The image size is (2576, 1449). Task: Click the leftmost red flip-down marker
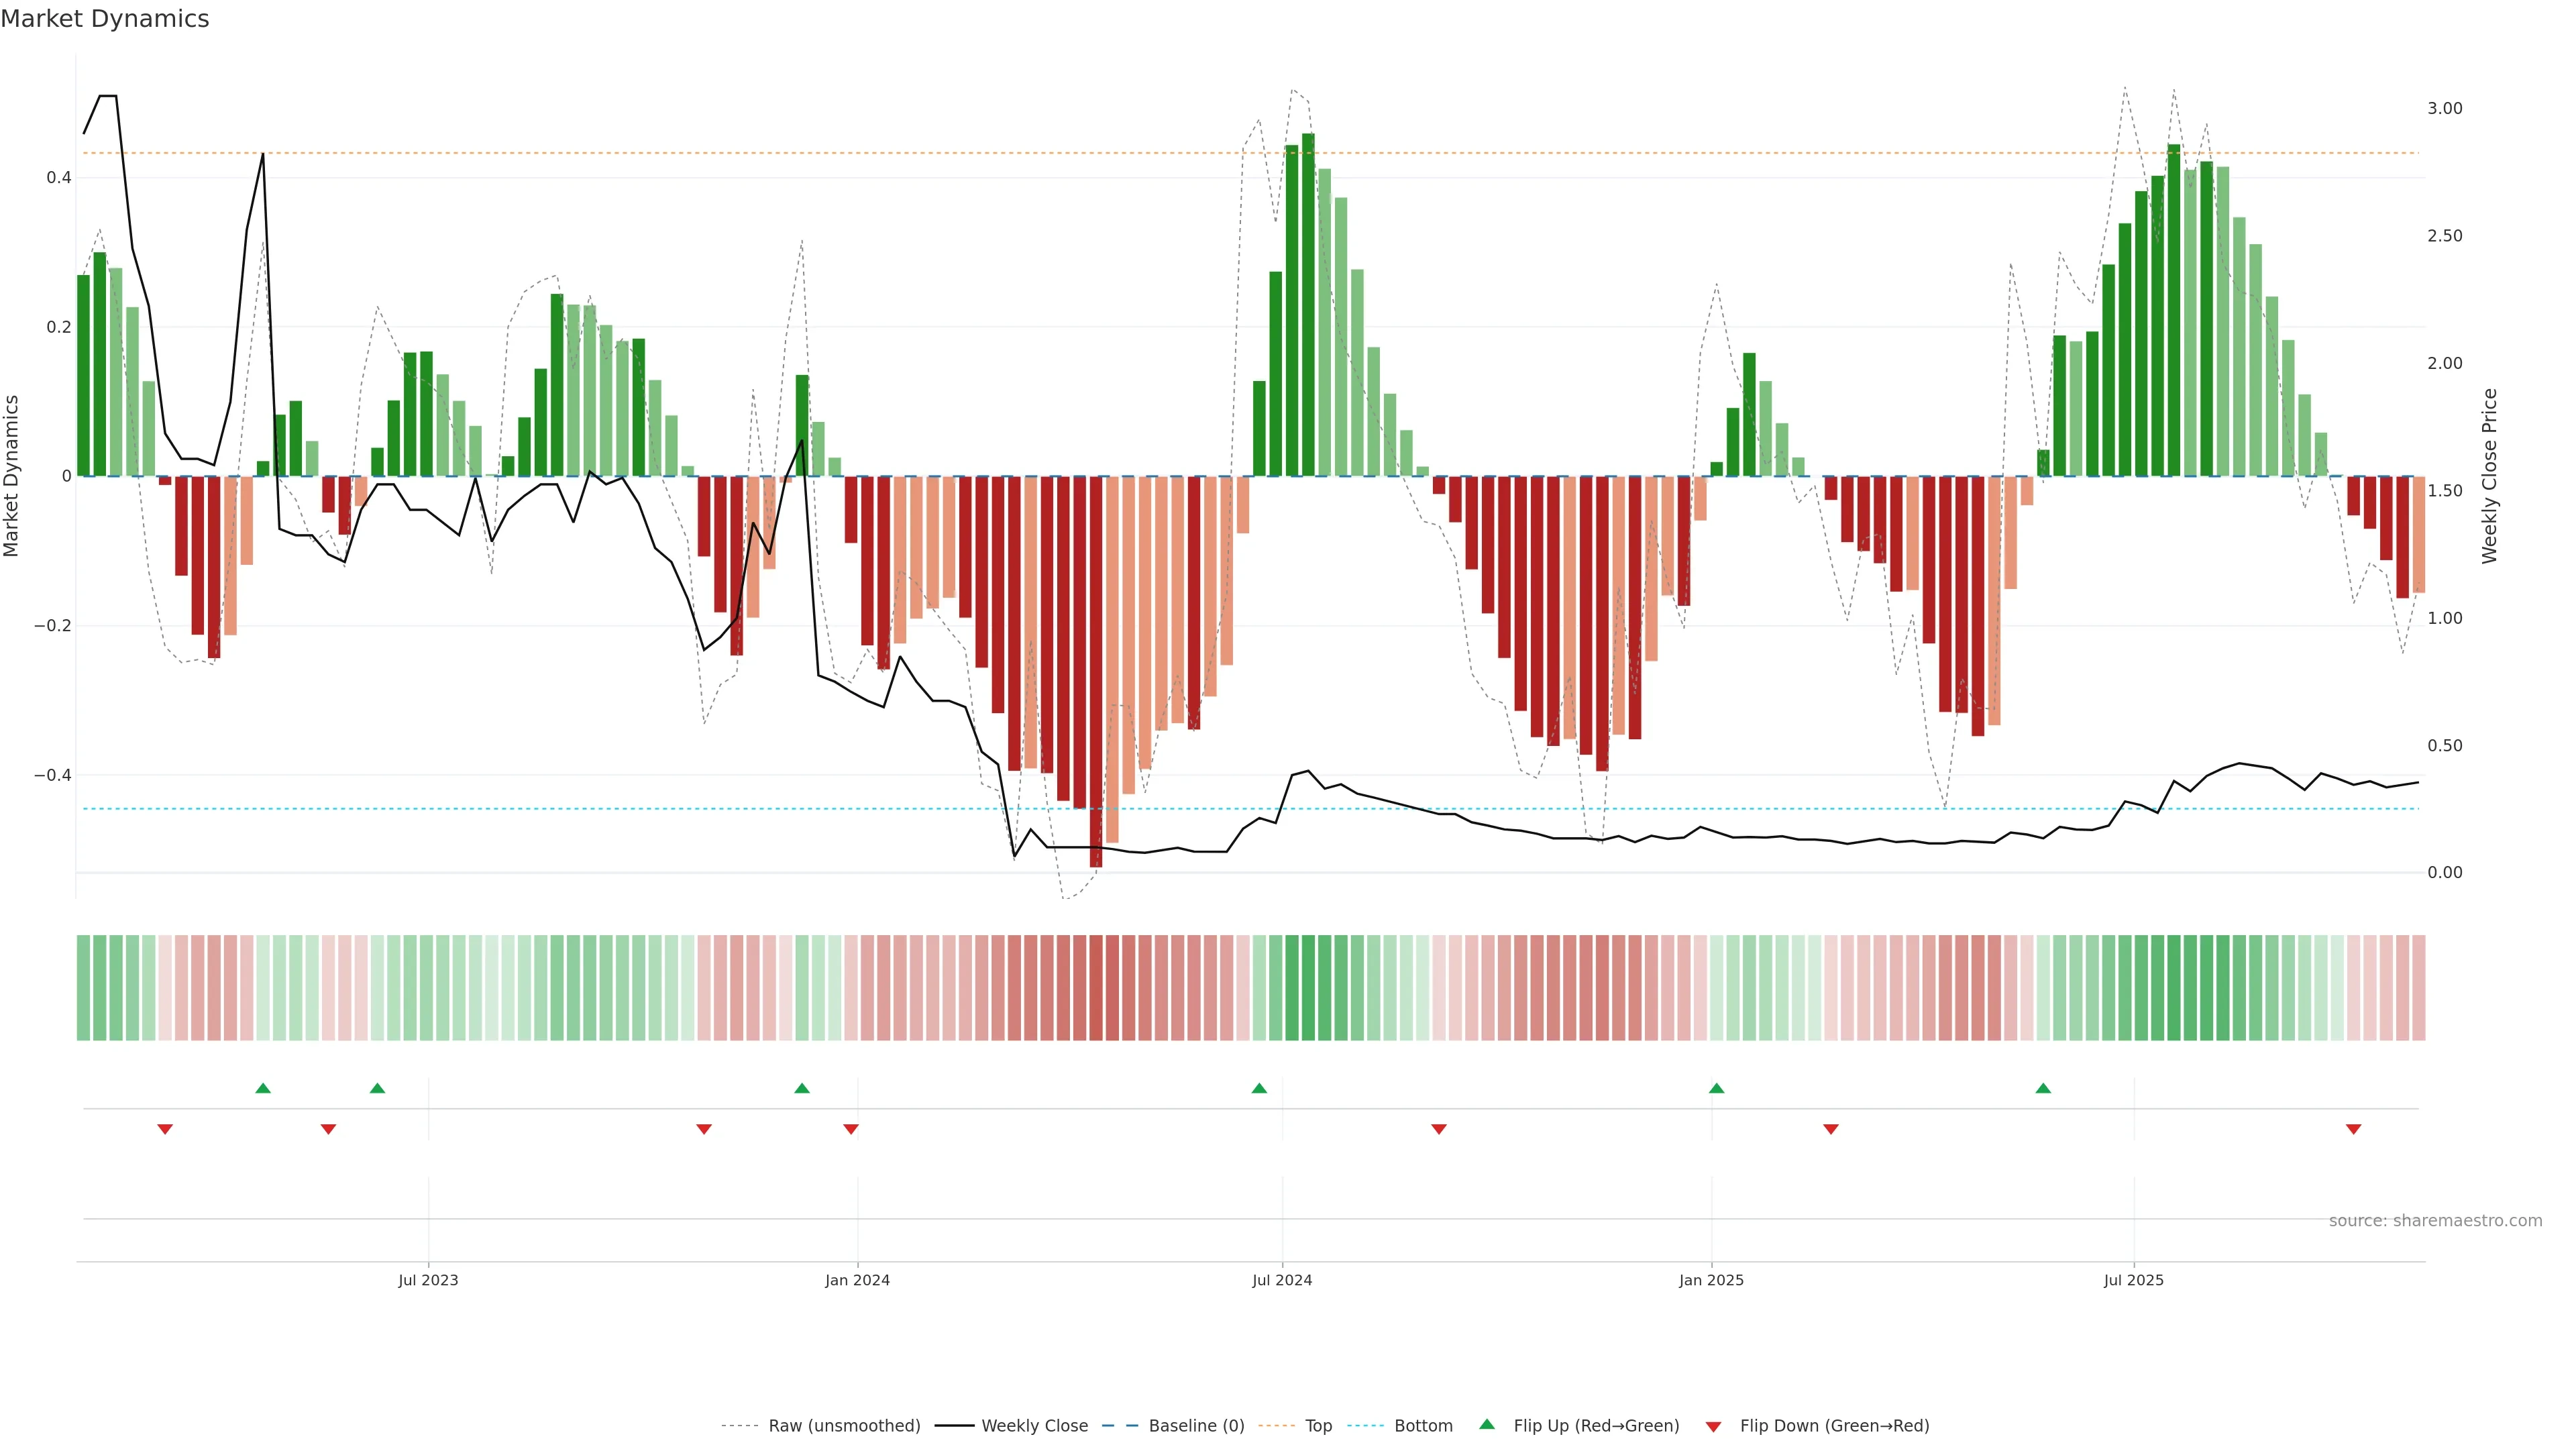coord(165,1129)
